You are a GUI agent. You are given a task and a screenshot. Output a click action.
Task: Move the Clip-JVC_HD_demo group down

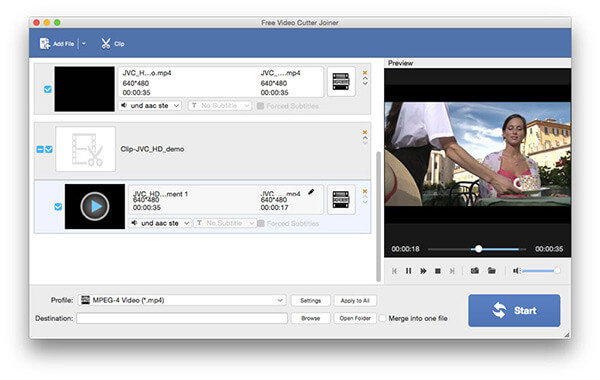[365, 142]
